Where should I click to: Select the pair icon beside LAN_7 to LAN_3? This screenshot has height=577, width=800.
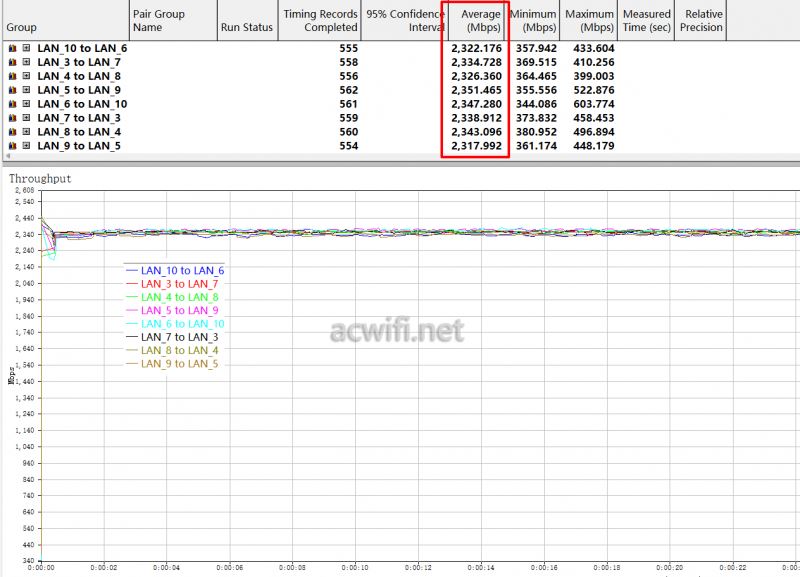[11, 118]
